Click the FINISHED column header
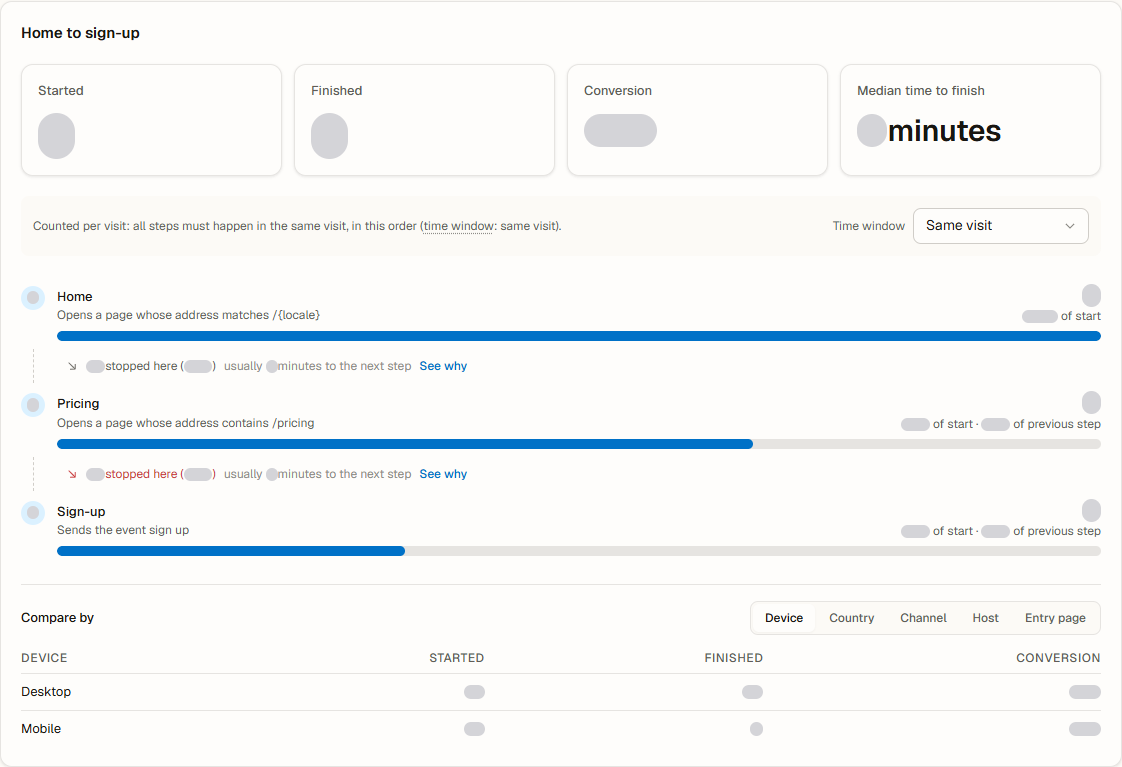 click(733, 658)
